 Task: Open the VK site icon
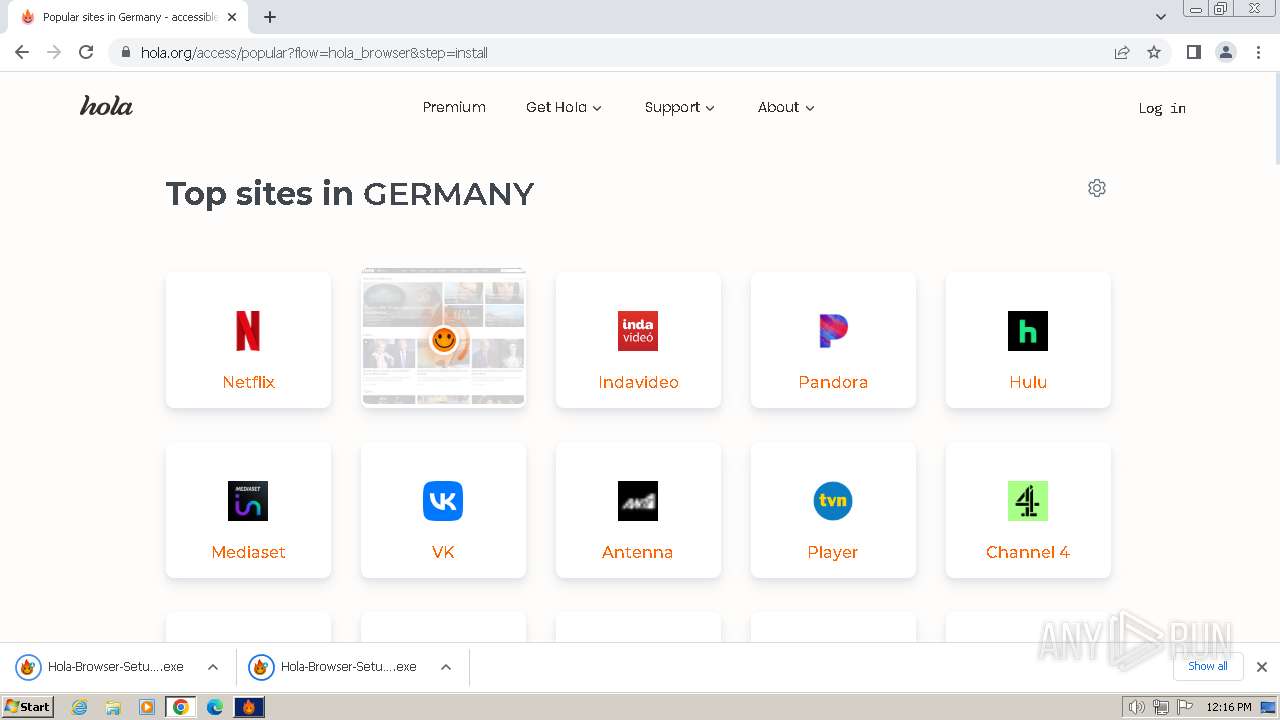click(443, 501)
